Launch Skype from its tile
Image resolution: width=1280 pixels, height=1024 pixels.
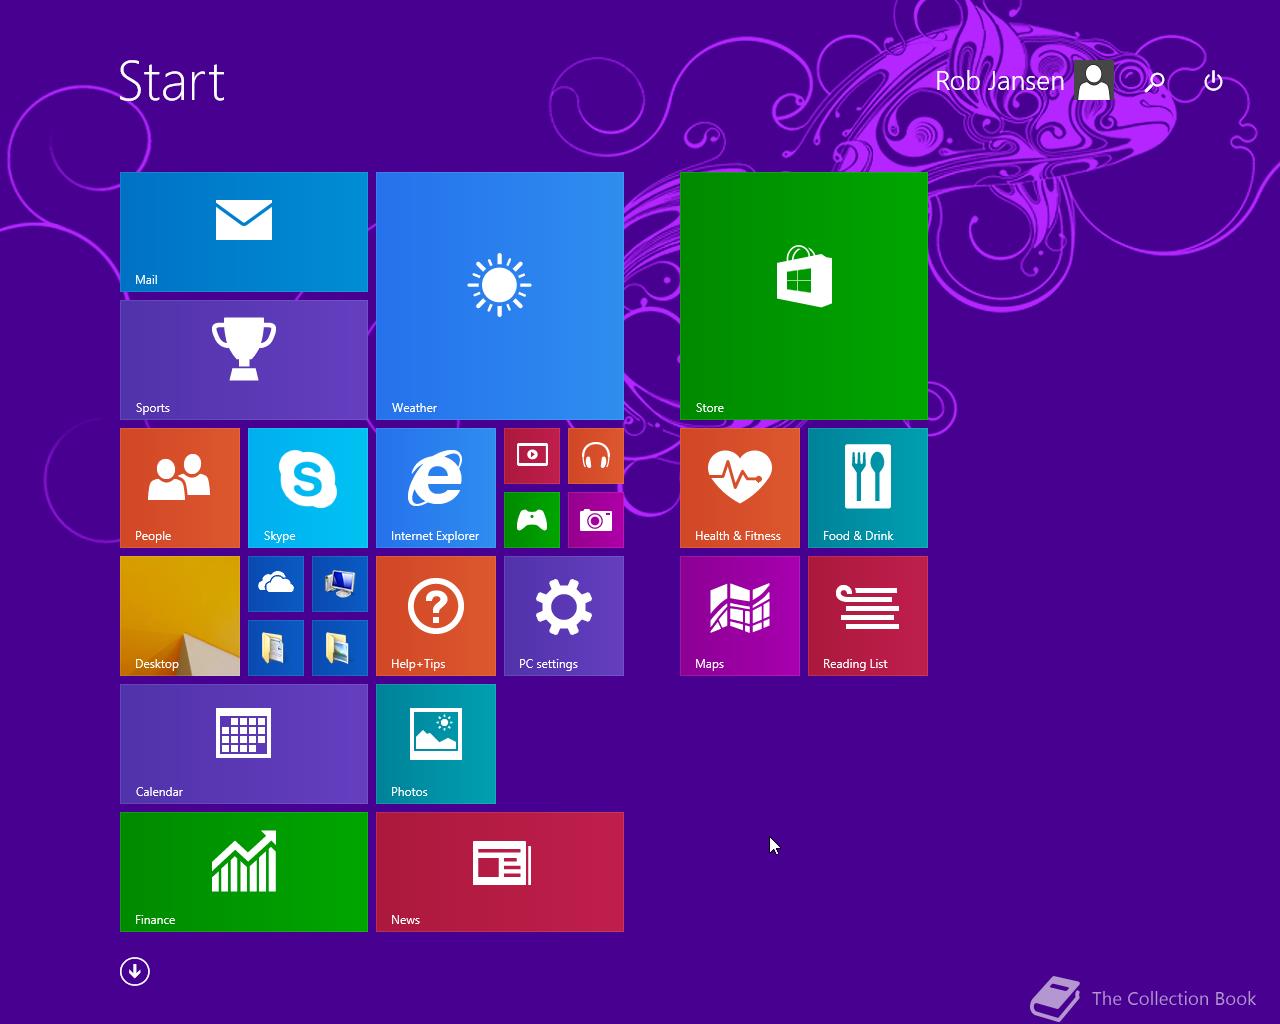point(308,488)
